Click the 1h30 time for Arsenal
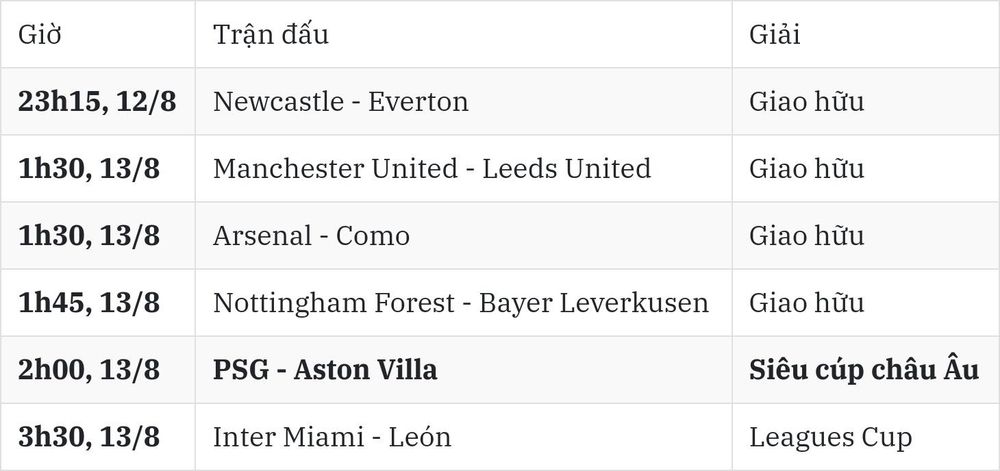 [89, 236]
